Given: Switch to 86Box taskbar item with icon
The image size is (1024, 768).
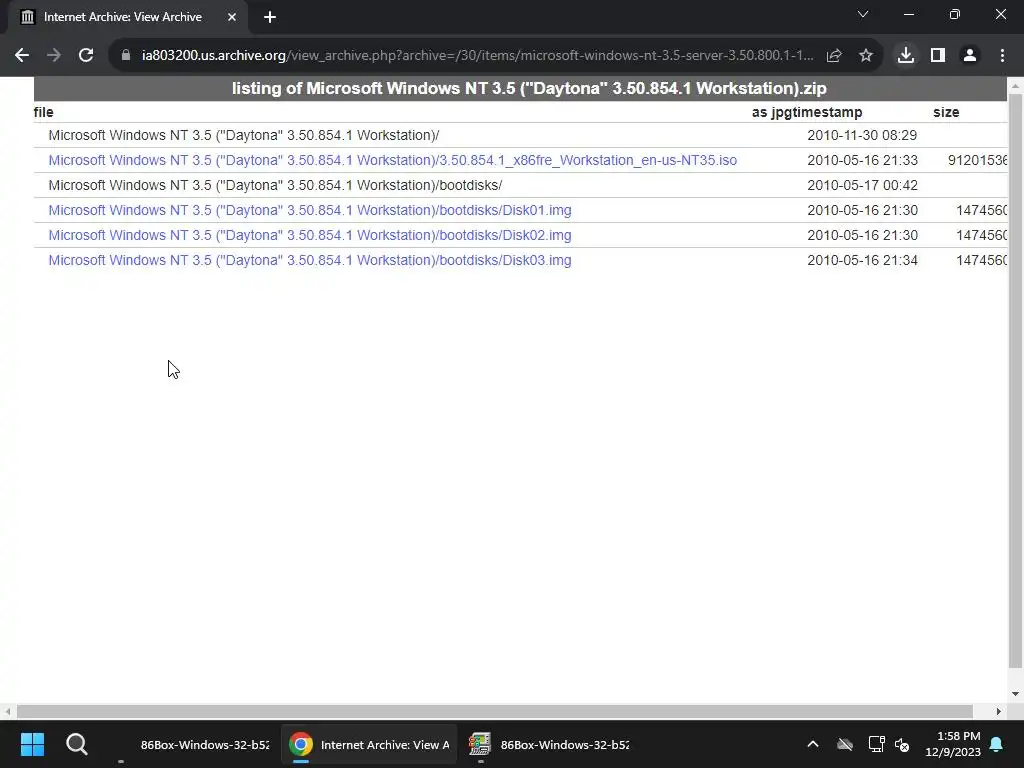Looking at the screenshot, I should point(549,744).
